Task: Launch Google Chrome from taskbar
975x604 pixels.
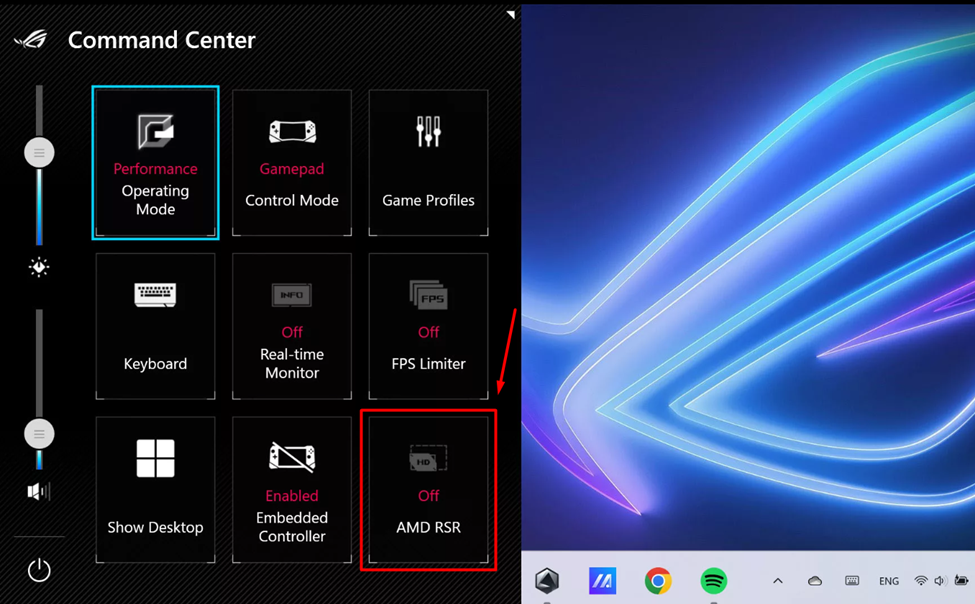Action: [x=658, y=581]
